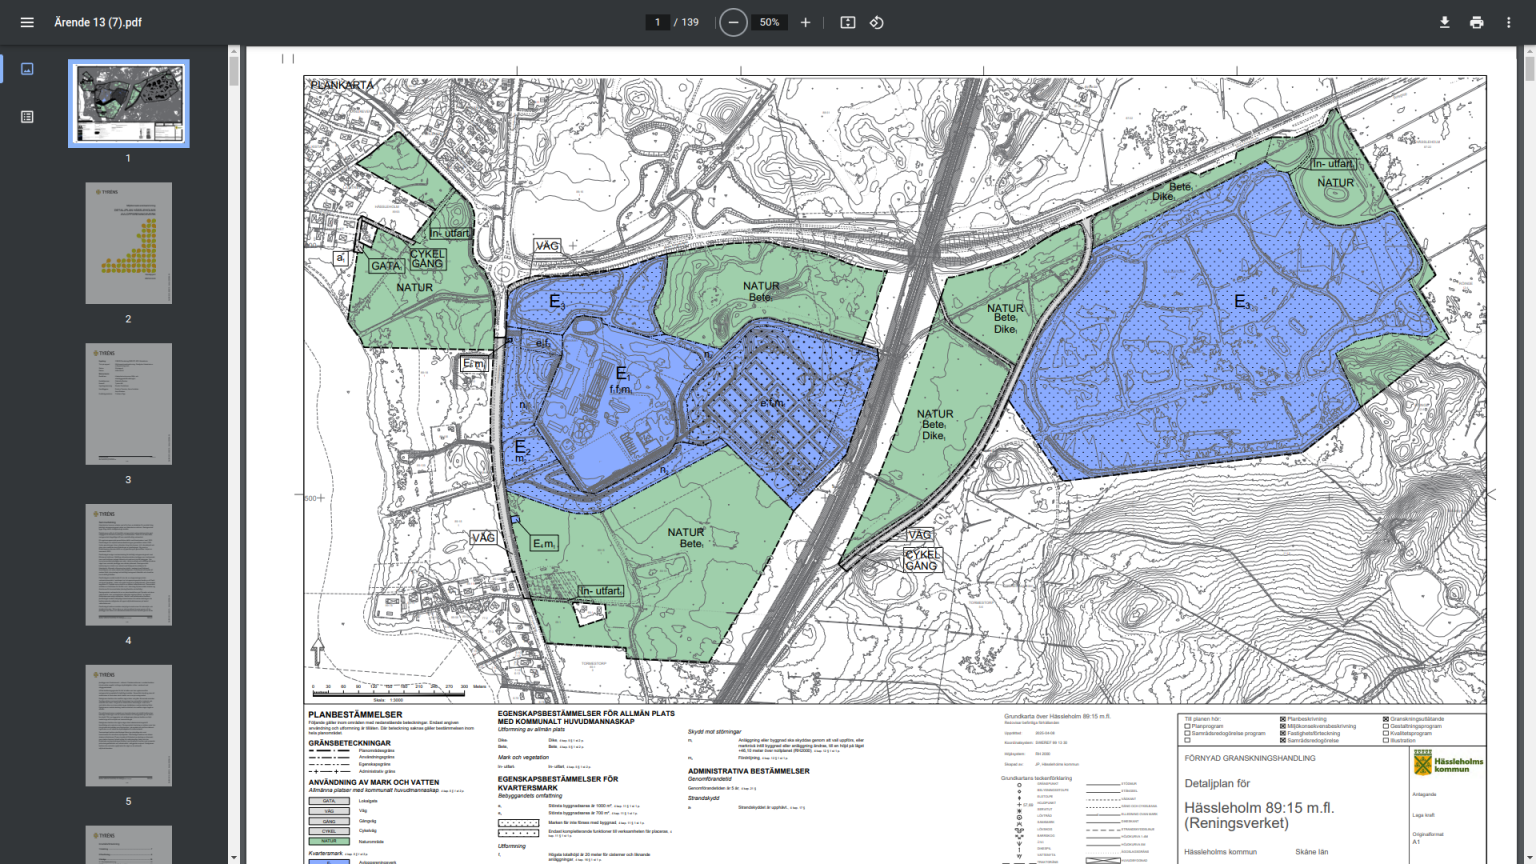This screenshot has height=864, width=1536.
Task: Select page 4 thumbnail
Action: tap(128, 565)
